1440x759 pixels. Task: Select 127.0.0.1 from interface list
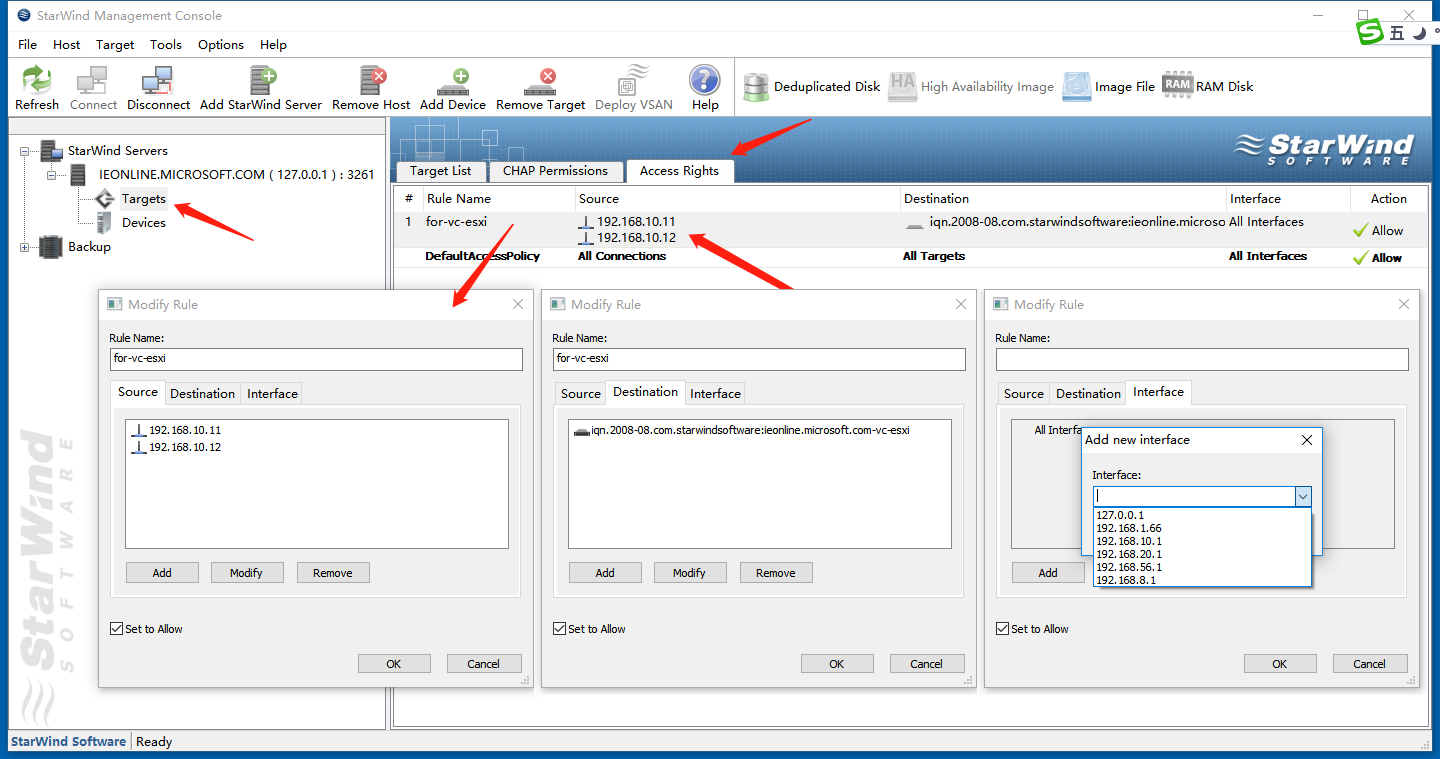click(1202, 515)
